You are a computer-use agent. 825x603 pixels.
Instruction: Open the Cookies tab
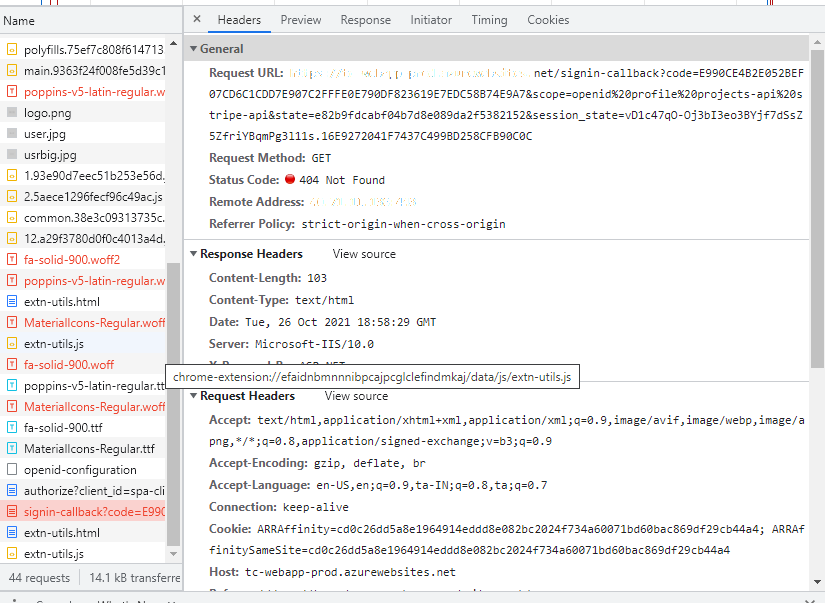coord(548,20)
